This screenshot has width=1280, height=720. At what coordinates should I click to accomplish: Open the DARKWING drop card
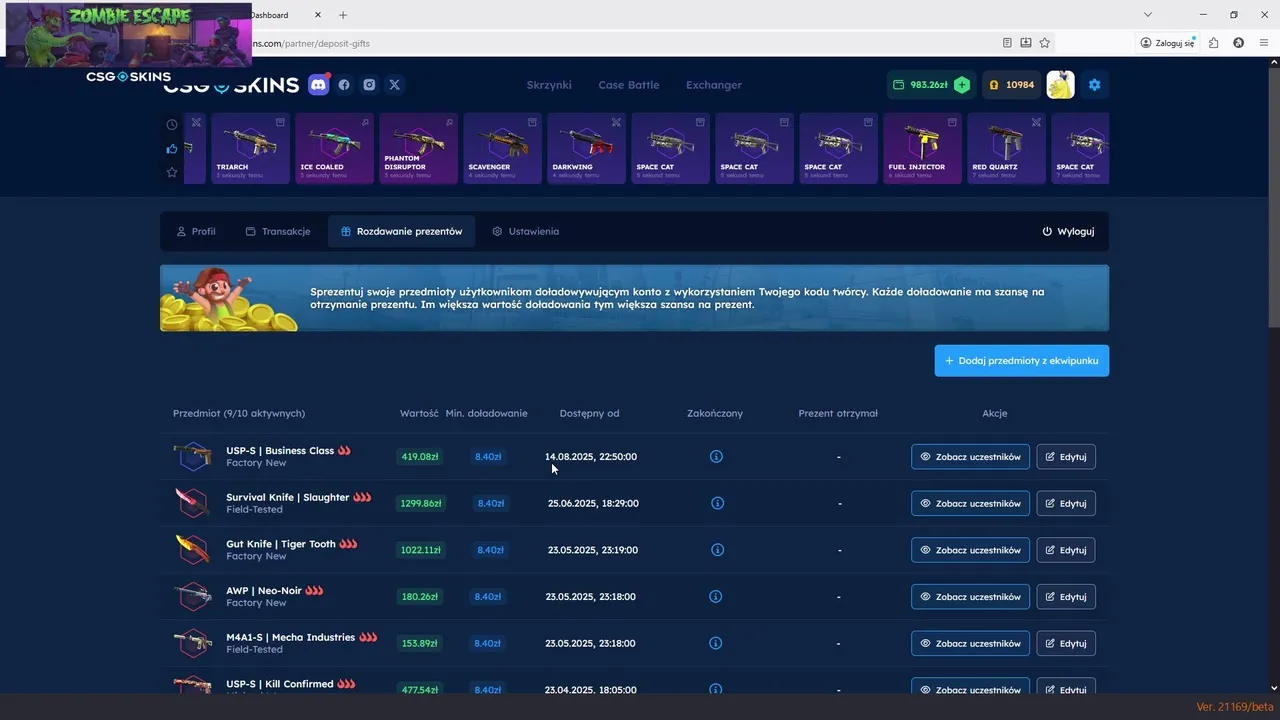(587, 148)
